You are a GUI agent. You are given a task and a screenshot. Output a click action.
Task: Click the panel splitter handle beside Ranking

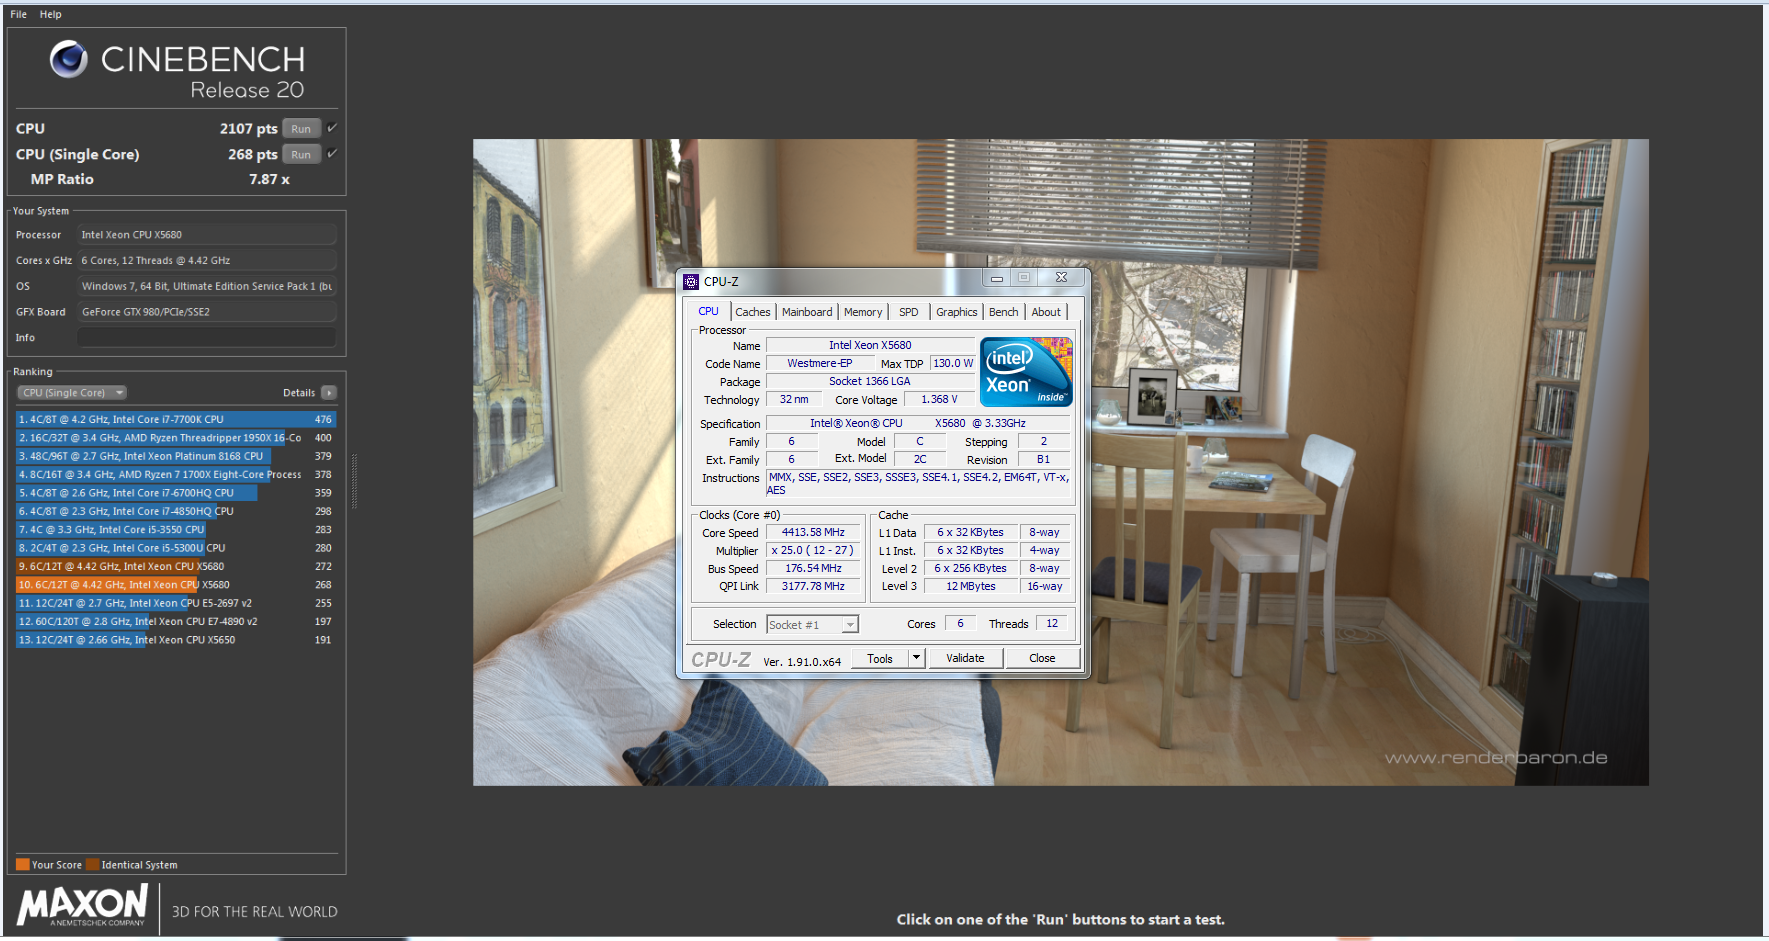coord(354,480)
